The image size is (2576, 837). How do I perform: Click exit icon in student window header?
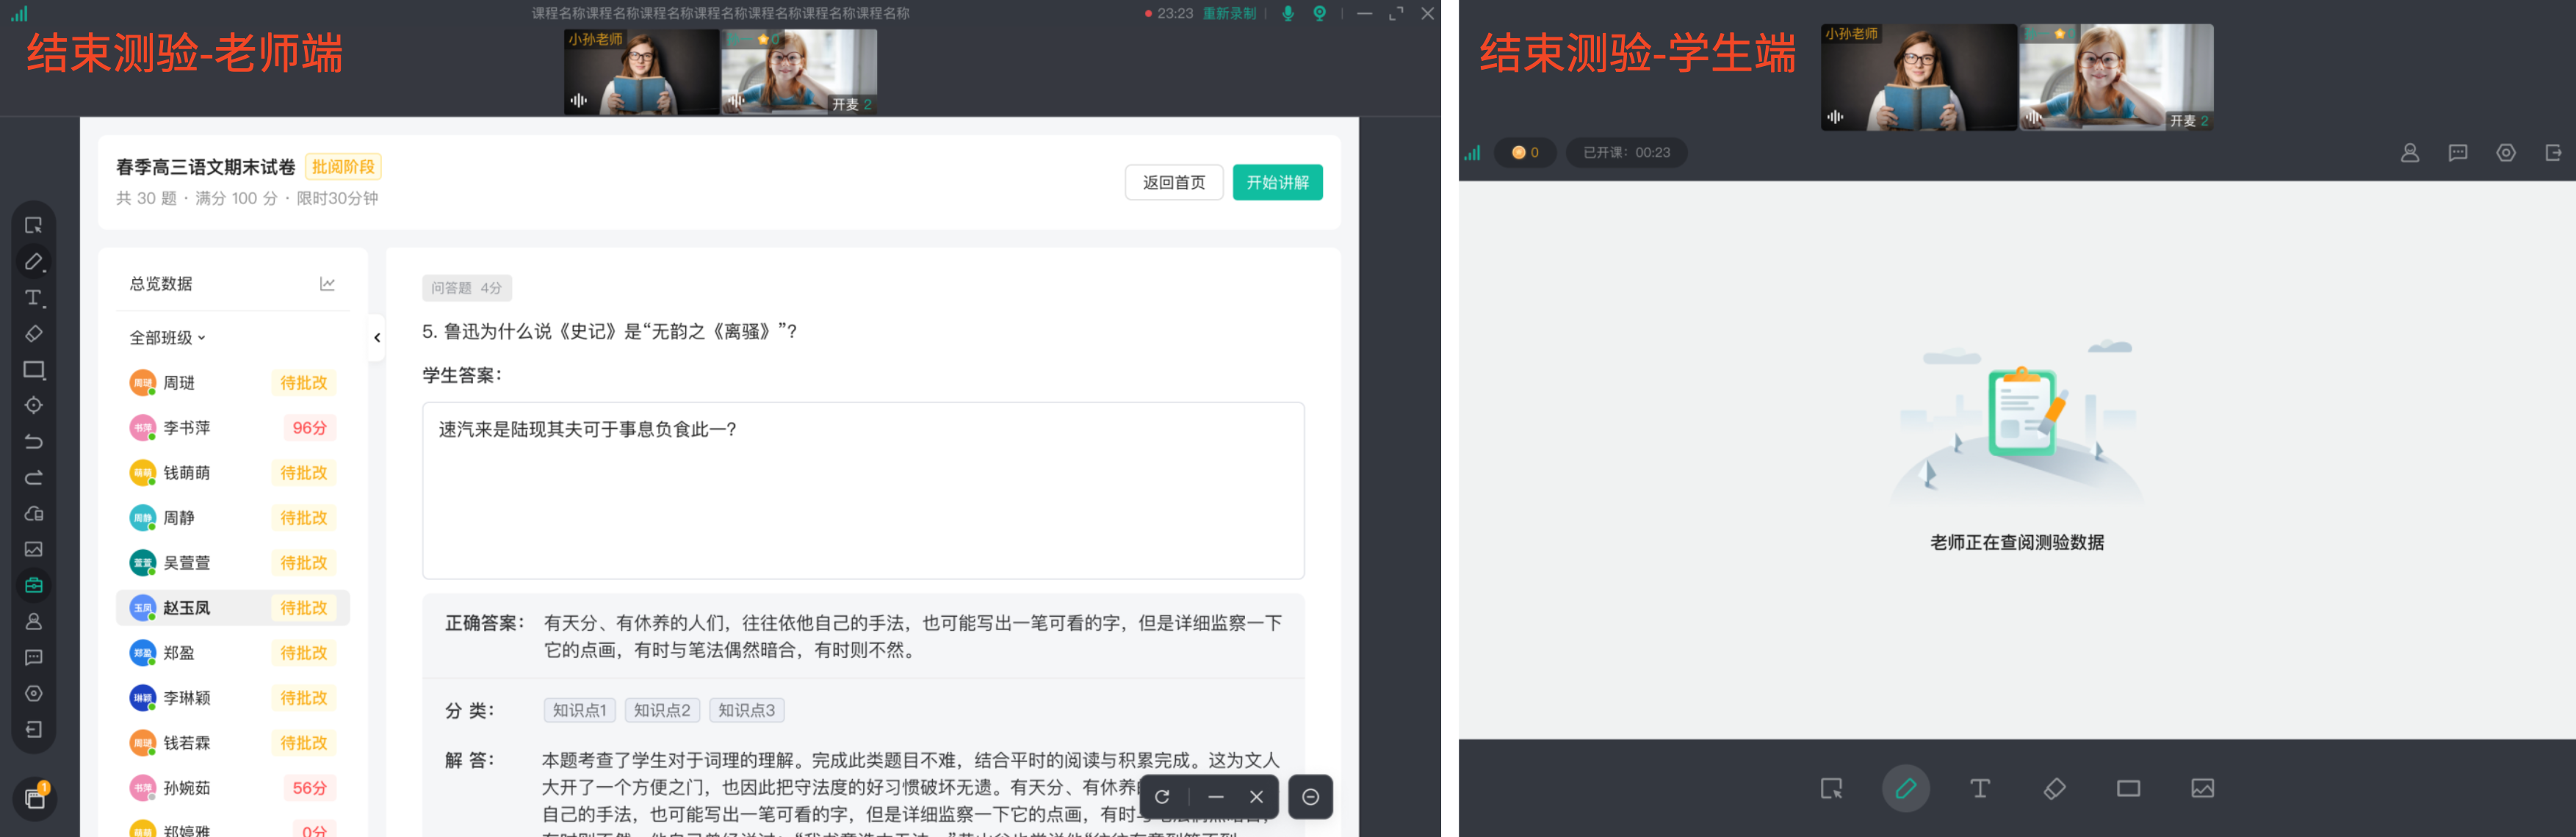coord(2553,153)
